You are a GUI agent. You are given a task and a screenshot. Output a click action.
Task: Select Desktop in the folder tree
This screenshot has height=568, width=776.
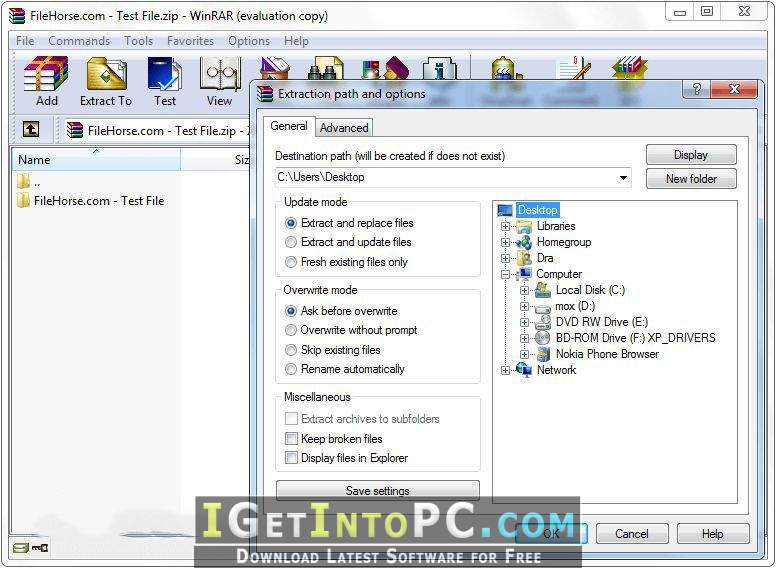click(x=537, y=210)
